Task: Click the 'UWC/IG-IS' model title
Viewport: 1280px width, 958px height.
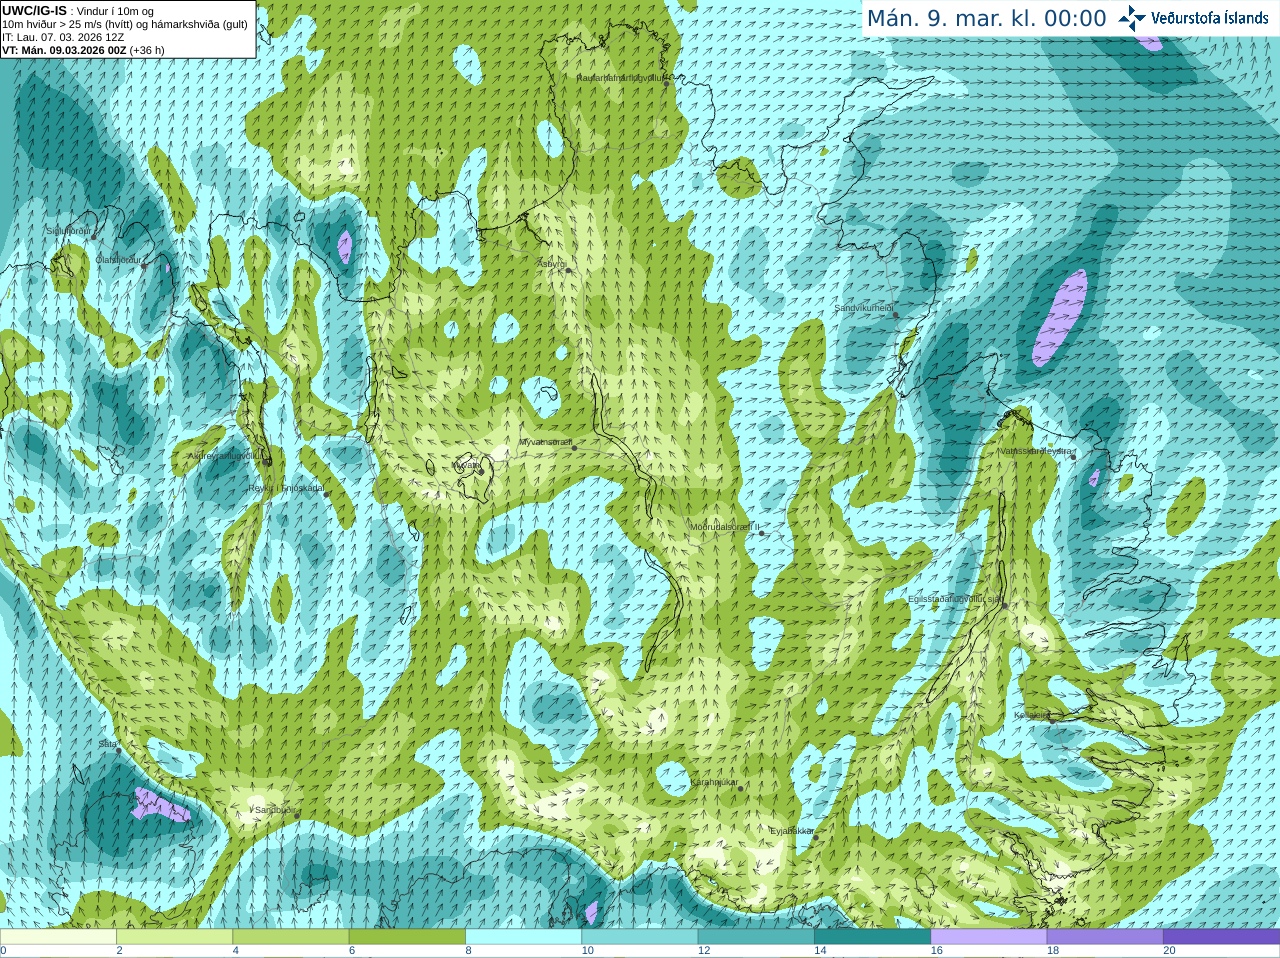Action: [x=35, y=10]
